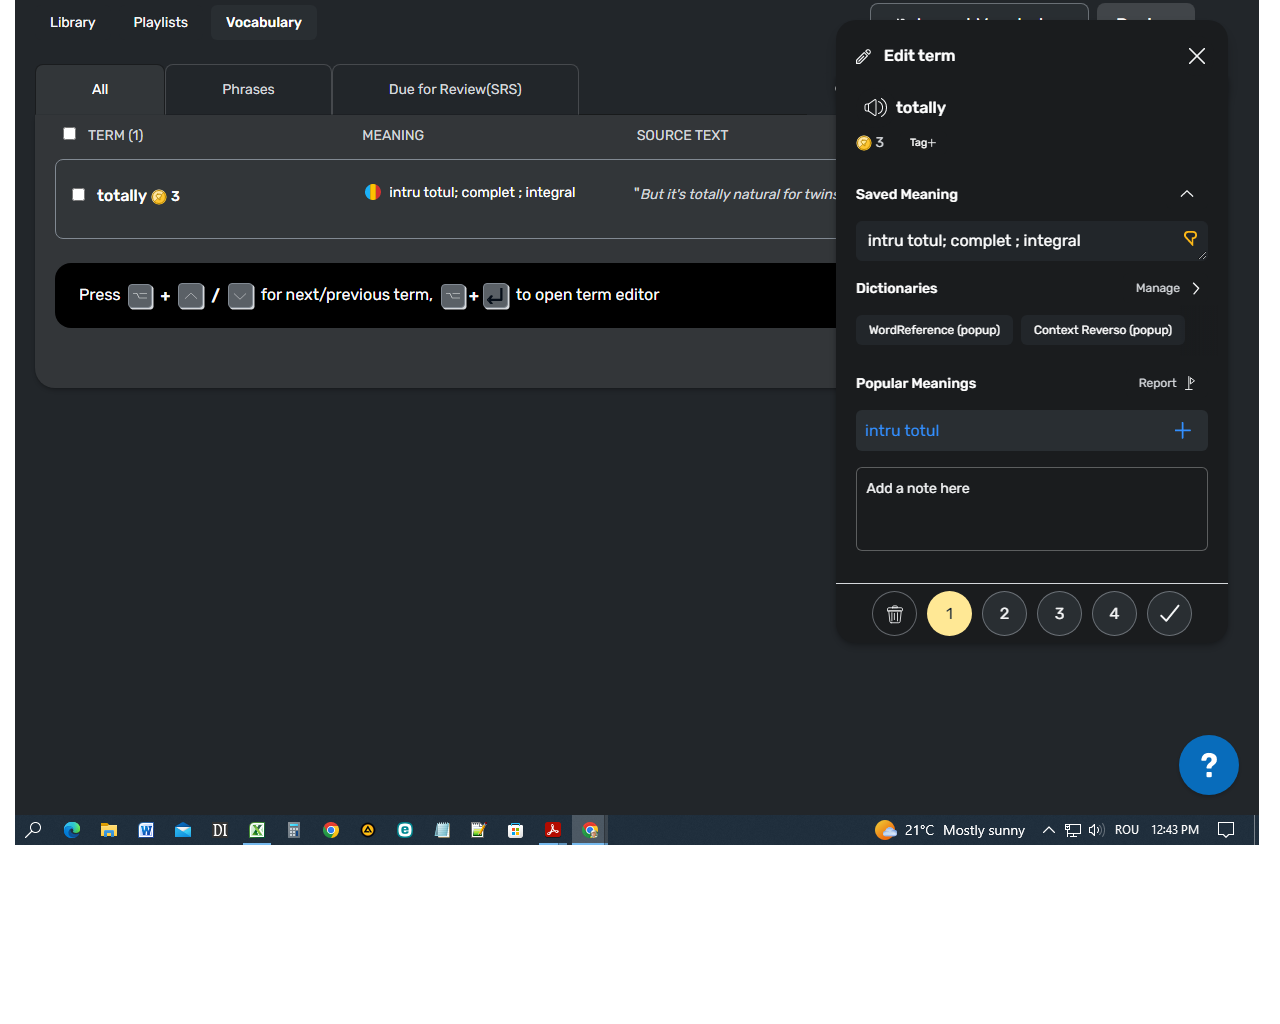Click the chevron next to Manage
The width and height of the screenshot is (1280, 1024).
pos(1196,288)
